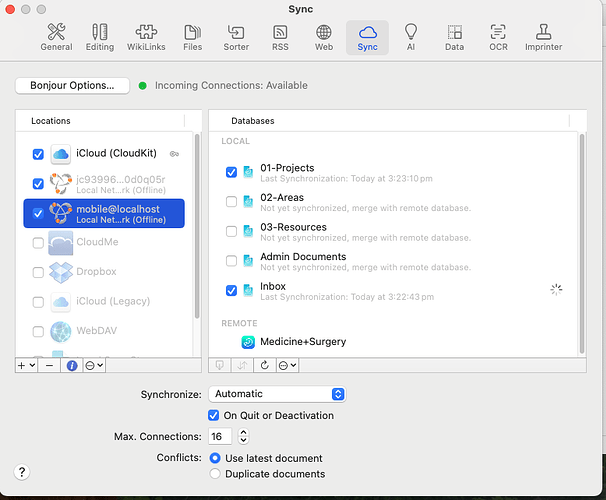The image size is (606, 500).
Task: Open help with the question mark button
Action: pos(22,472)
